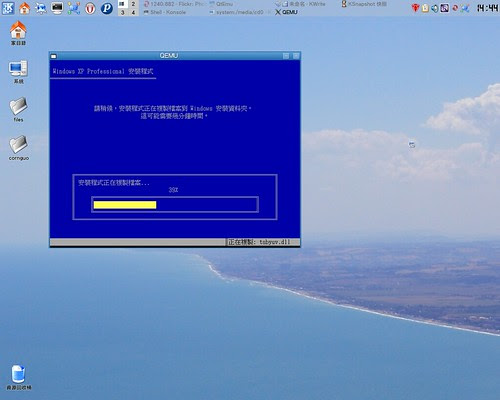This screenshot has height=400, width=500.
Task: Click the yellow setup progress bar
Action: (125, 205)
